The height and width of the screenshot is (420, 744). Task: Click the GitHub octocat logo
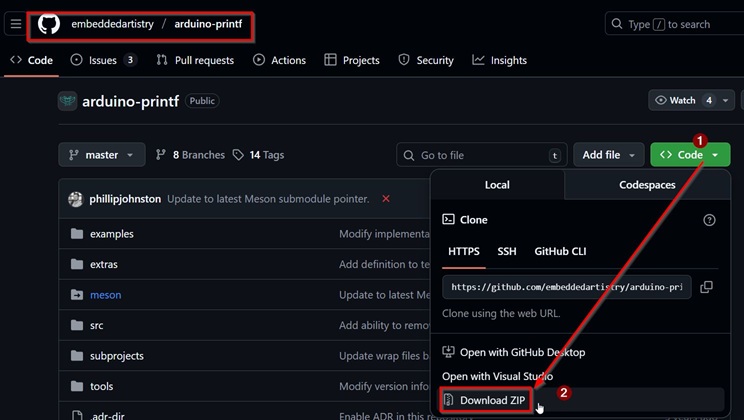pos(49,24)
